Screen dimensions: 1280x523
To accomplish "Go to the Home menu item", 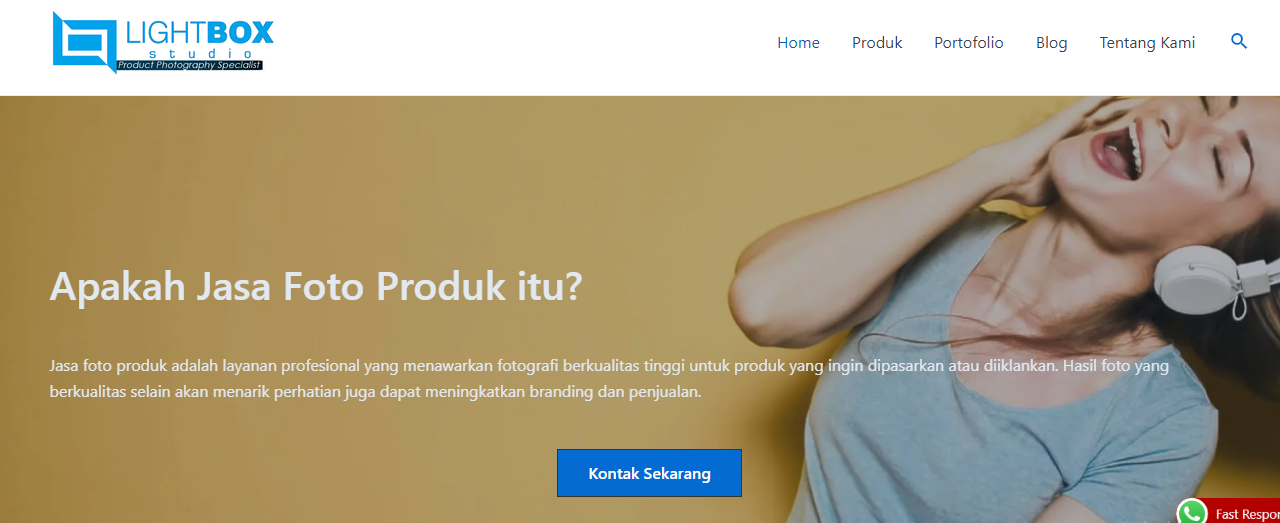I will coord(798,43).
